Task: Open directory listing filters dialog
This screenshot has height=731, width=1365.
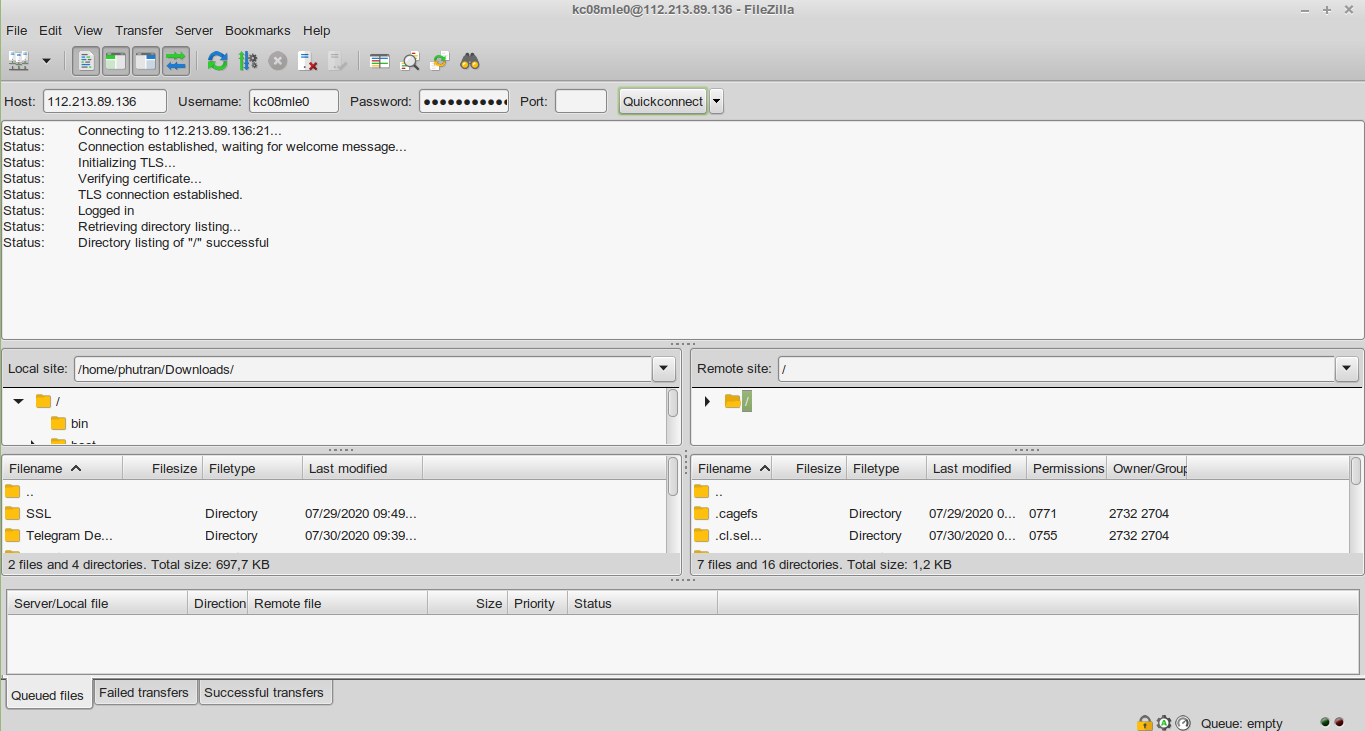Action: coord(379,61)
